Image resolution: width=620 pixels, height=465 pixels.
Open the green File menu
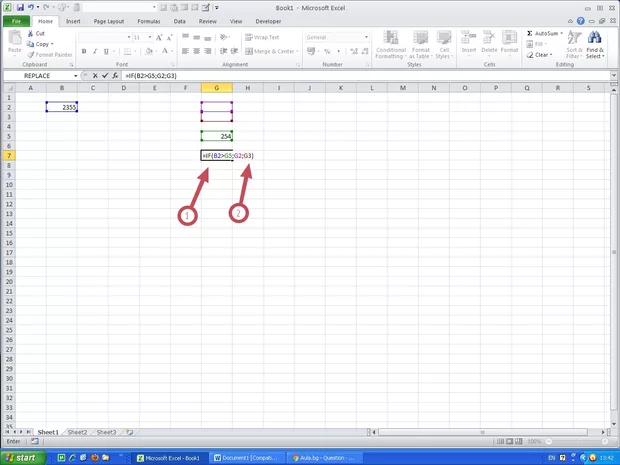[16, 20]
